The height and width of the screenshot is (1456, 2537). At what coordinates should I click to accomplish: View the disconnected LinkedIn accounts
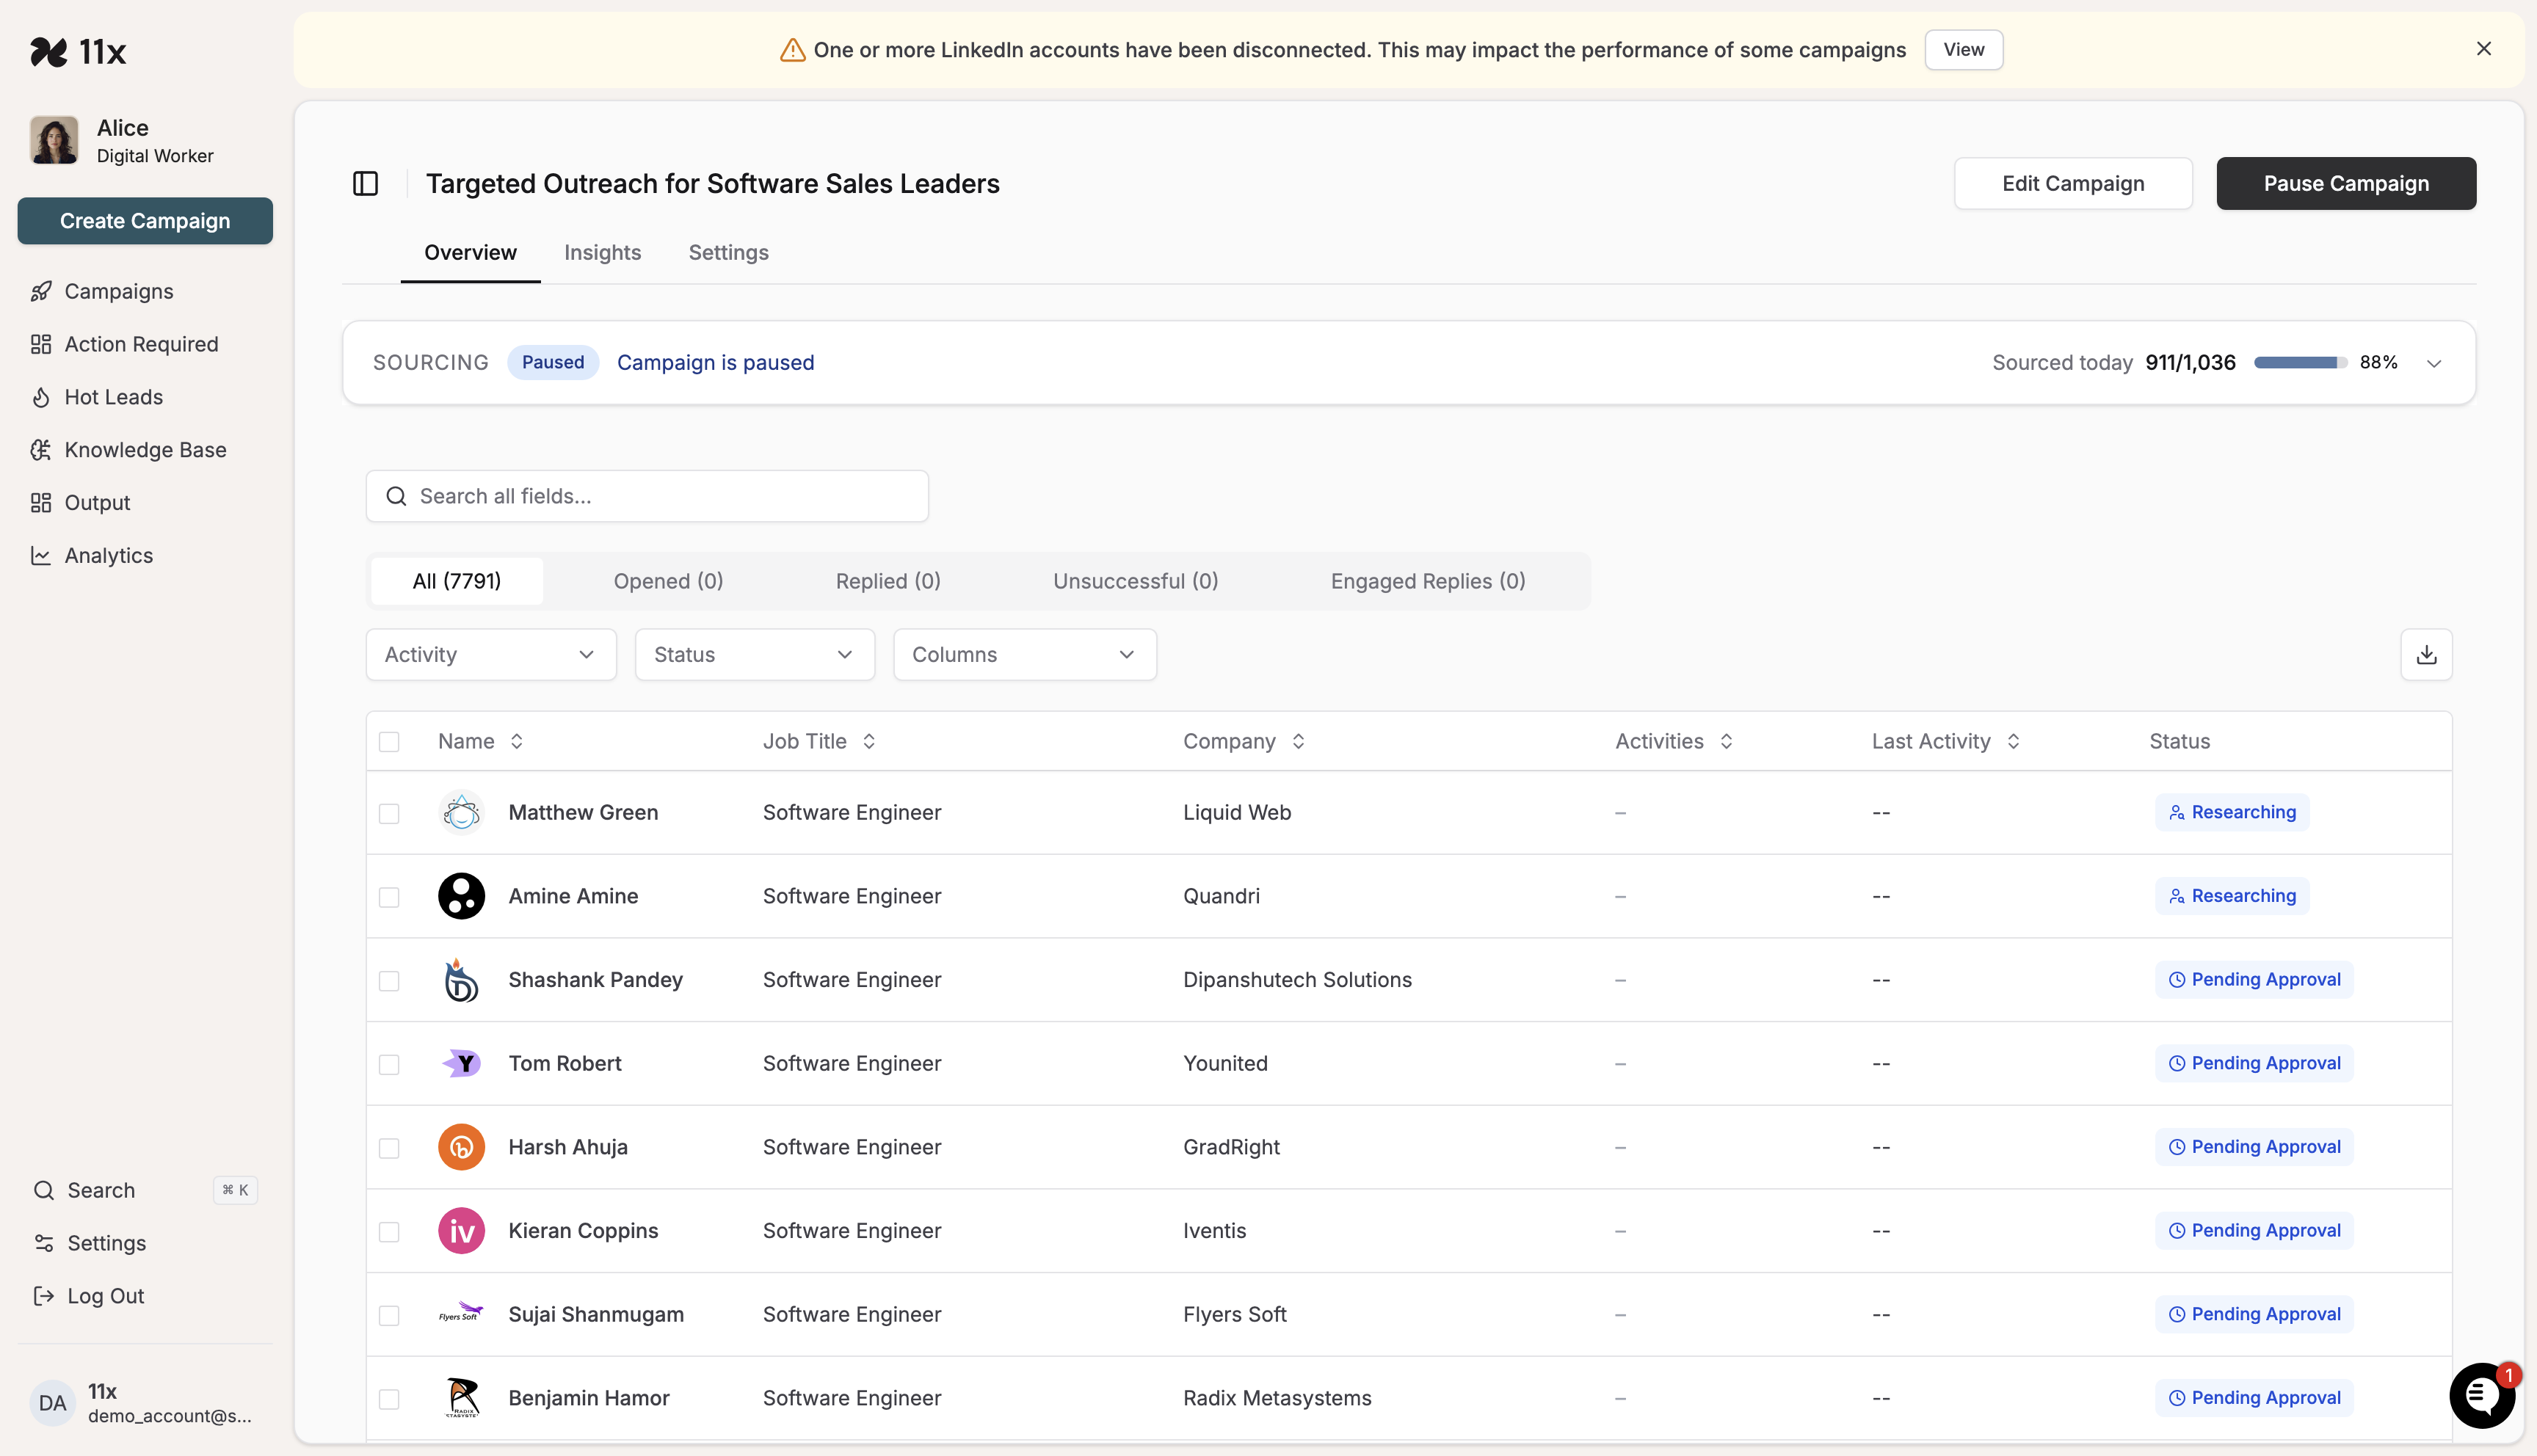[1963, 49]
